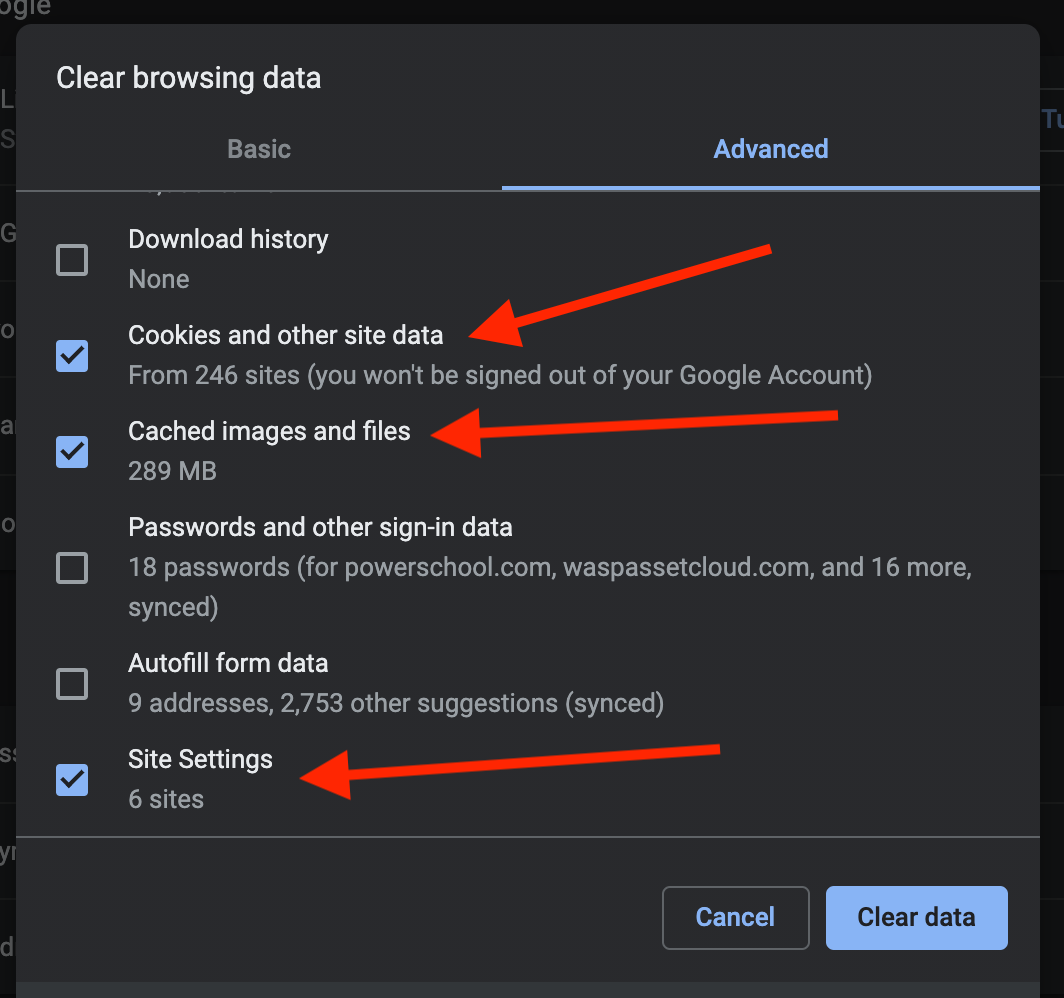Click the 'Clear browsing data' dialog title
This screenshot has height=998, width=1064.
coord(188,78)
